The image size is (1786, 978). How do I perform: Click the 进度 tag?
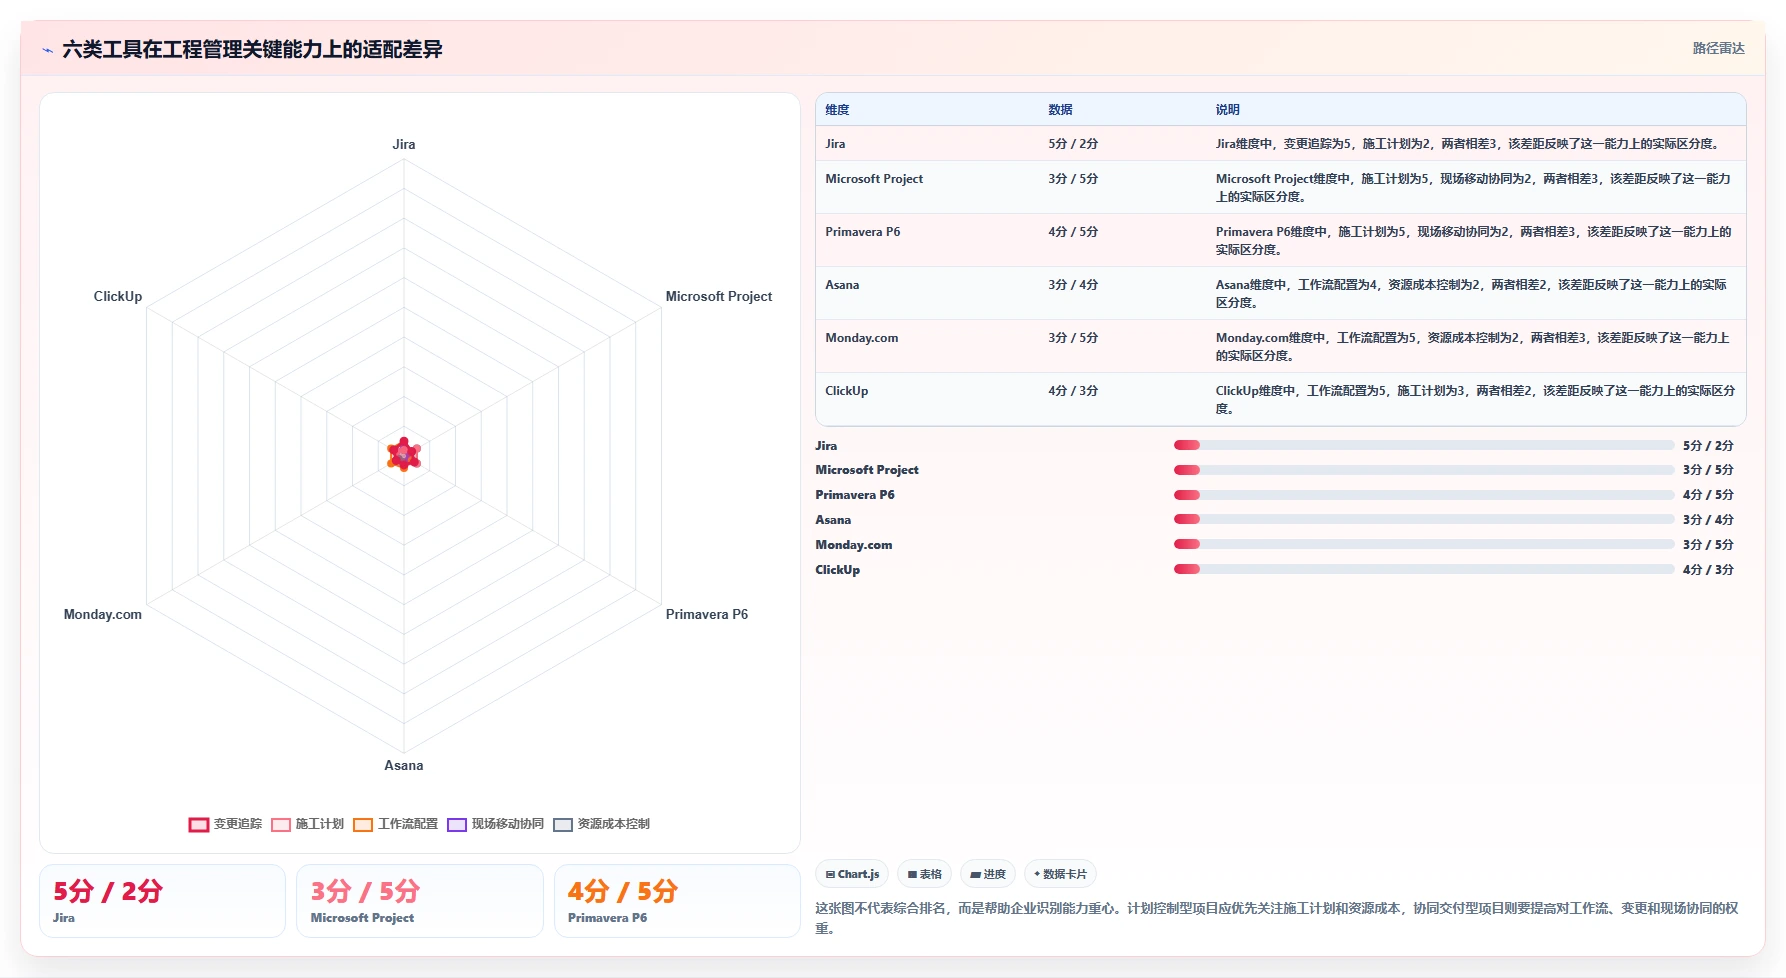(x=988, y=874)
